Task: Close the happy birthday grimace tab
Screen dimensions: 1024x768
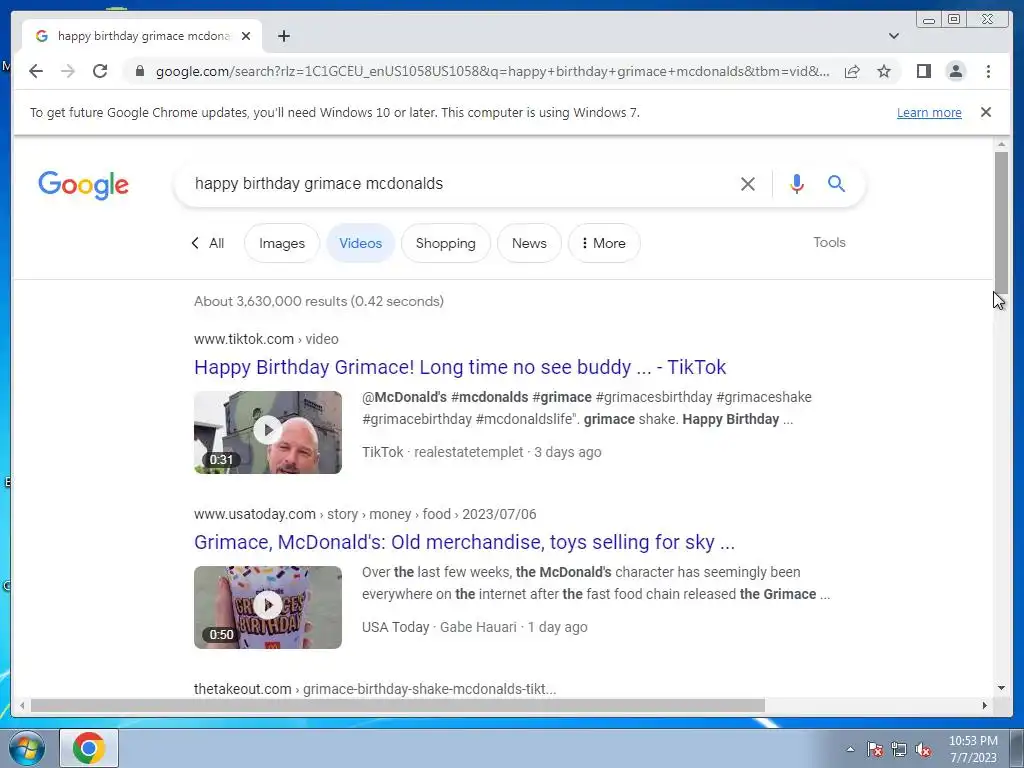Action: coord(246,36)
